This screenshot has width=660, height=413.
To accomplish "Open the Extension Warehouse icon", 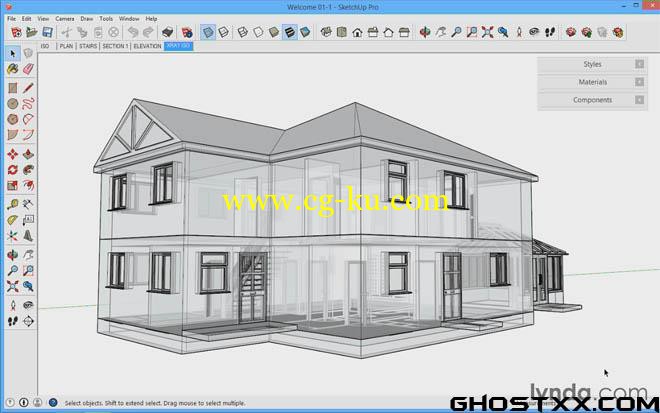I will pyautogui.click(x=618, y=32).
